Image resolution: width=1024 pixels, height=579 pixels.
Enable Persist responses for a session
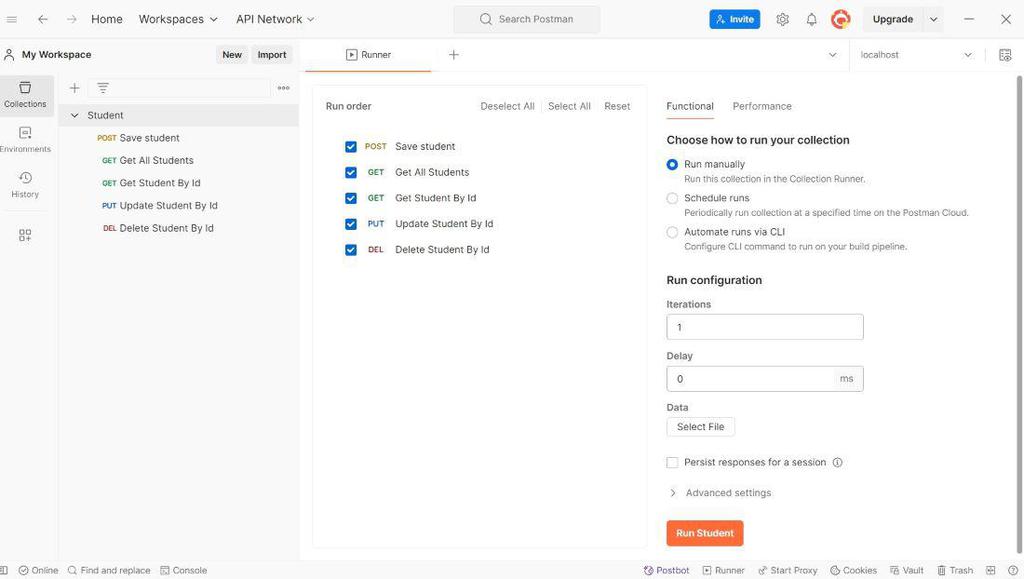point(672,462)
